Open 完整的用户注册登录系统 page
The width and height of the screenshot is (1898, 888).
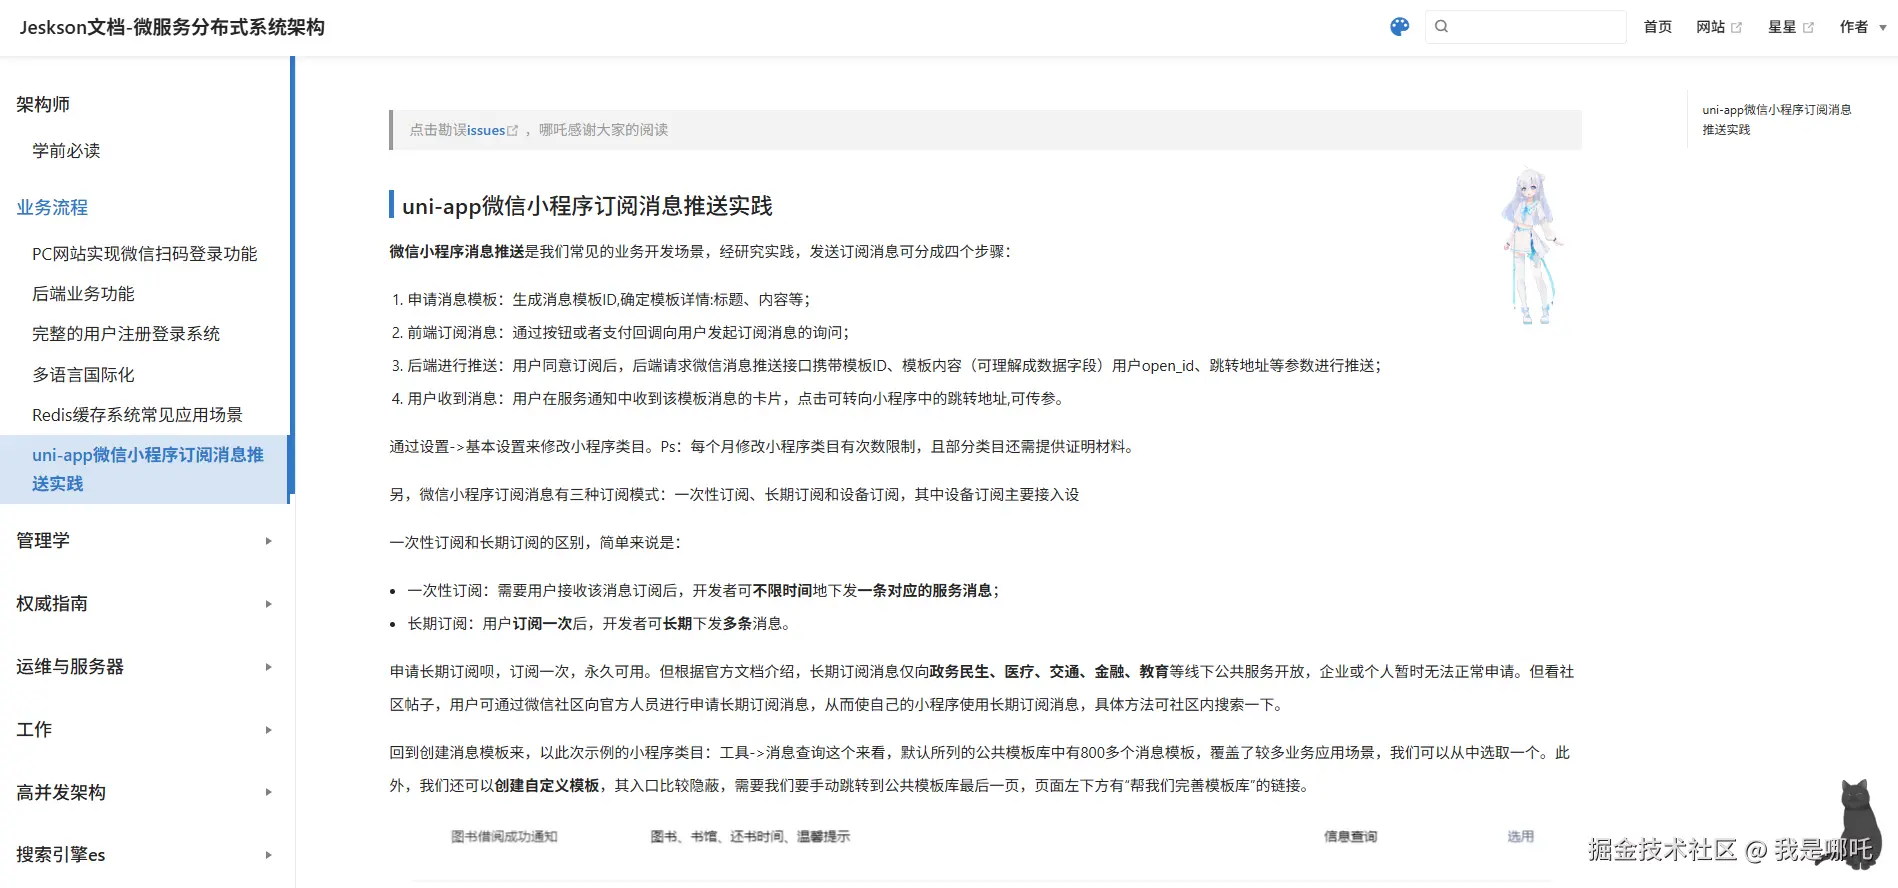pos(126,334)
